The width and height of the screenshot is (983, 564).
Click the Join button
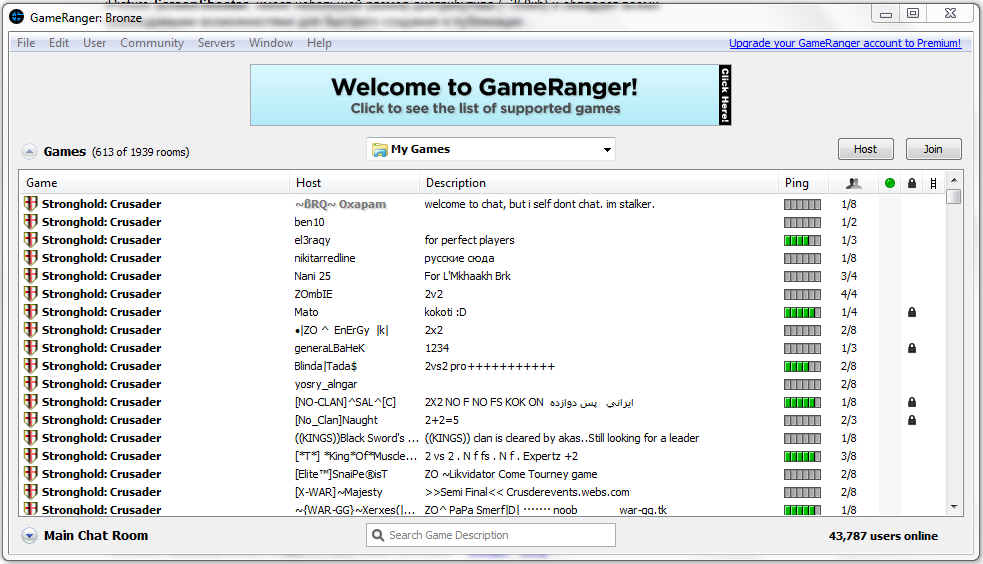[933, 149]
